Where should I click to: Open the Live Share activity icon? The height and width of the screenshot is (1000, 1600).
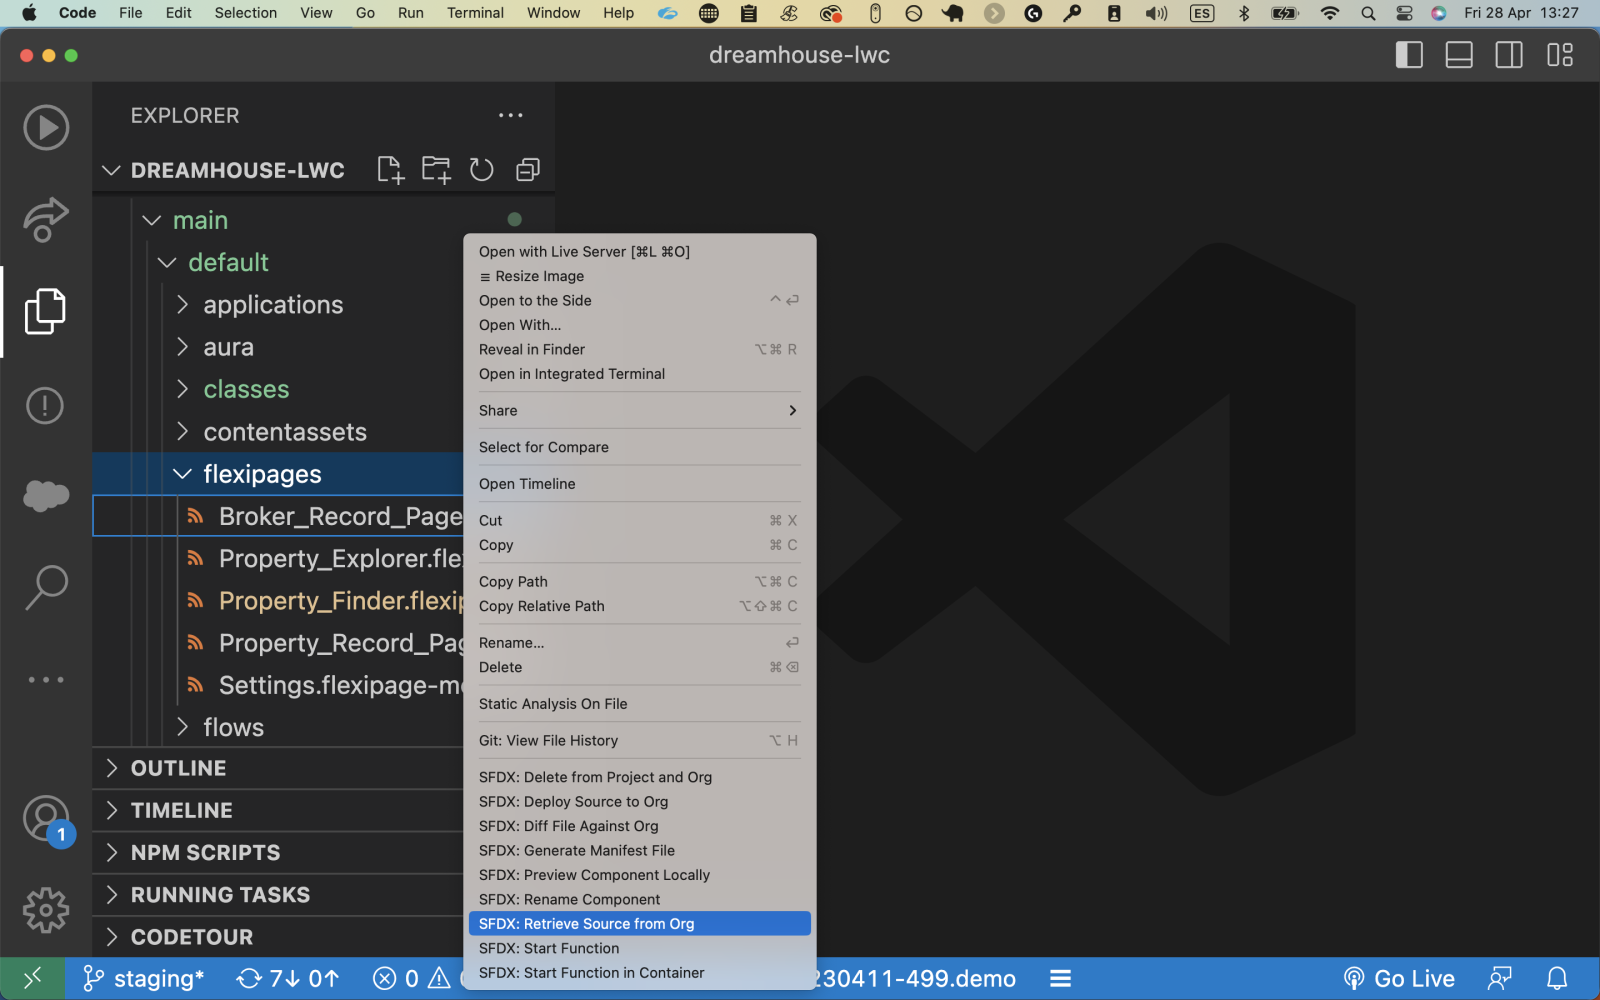(46, 219)
